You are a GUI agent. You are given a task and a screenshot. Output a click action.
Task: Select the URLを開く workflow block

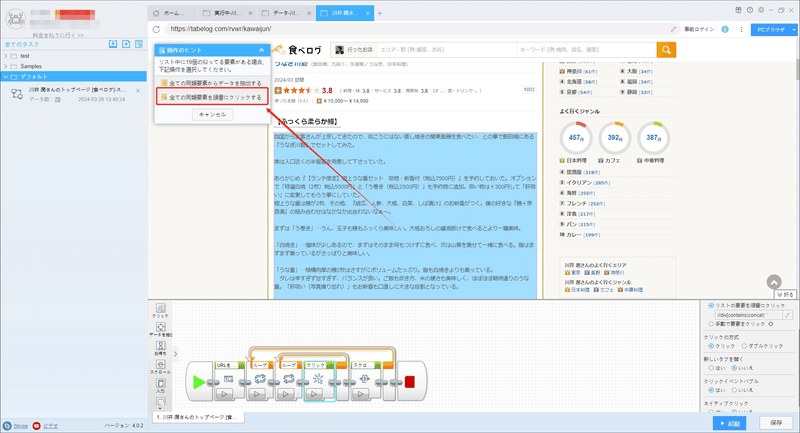(229, 379)
